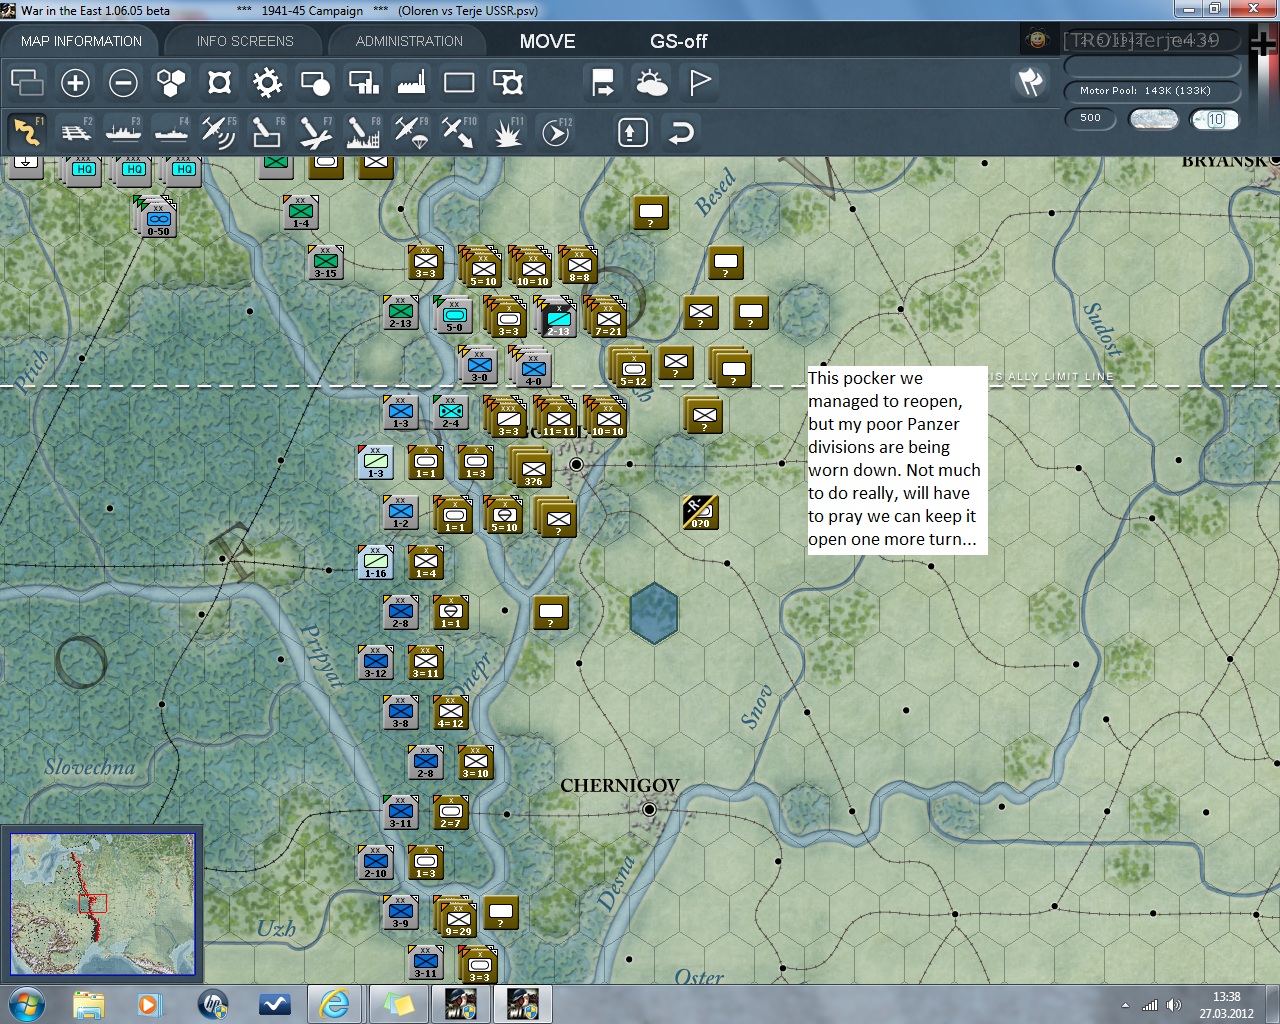Click the minimap overview
The width and height of the screenshot is (1280, 1024).
[102, 904]
